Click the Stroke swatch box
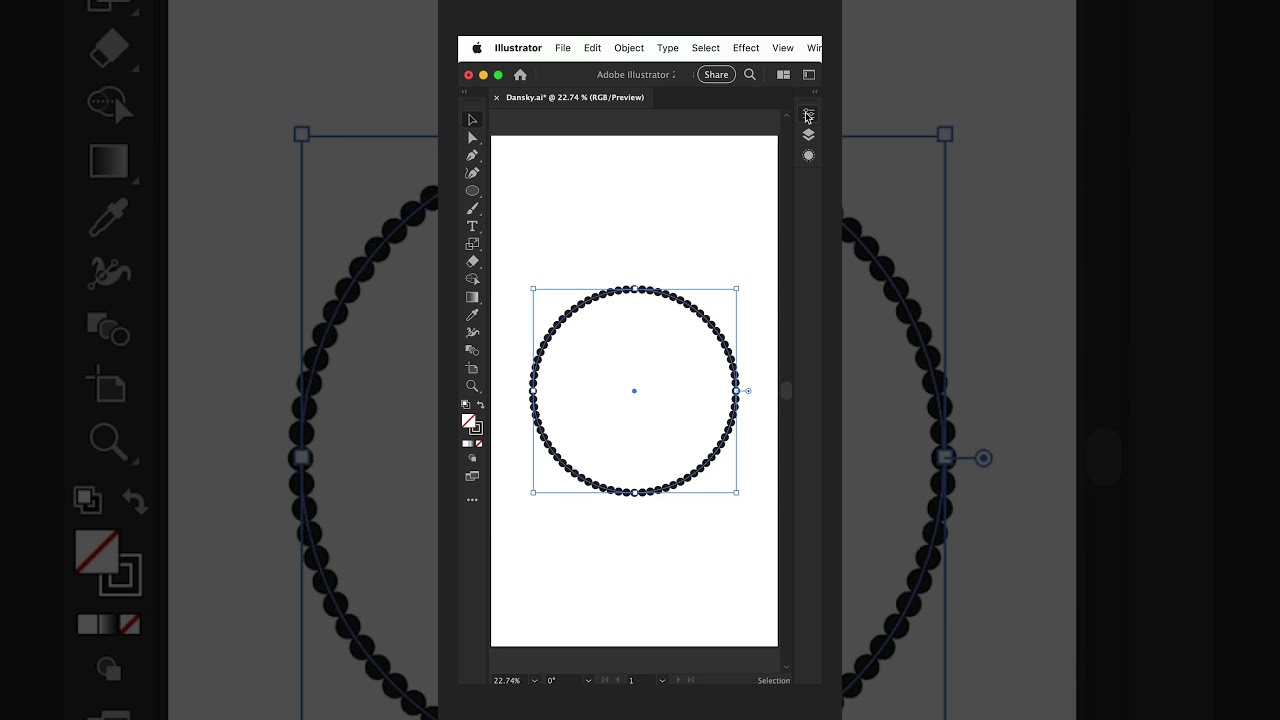1280x720 pixels. click(477, 429)
